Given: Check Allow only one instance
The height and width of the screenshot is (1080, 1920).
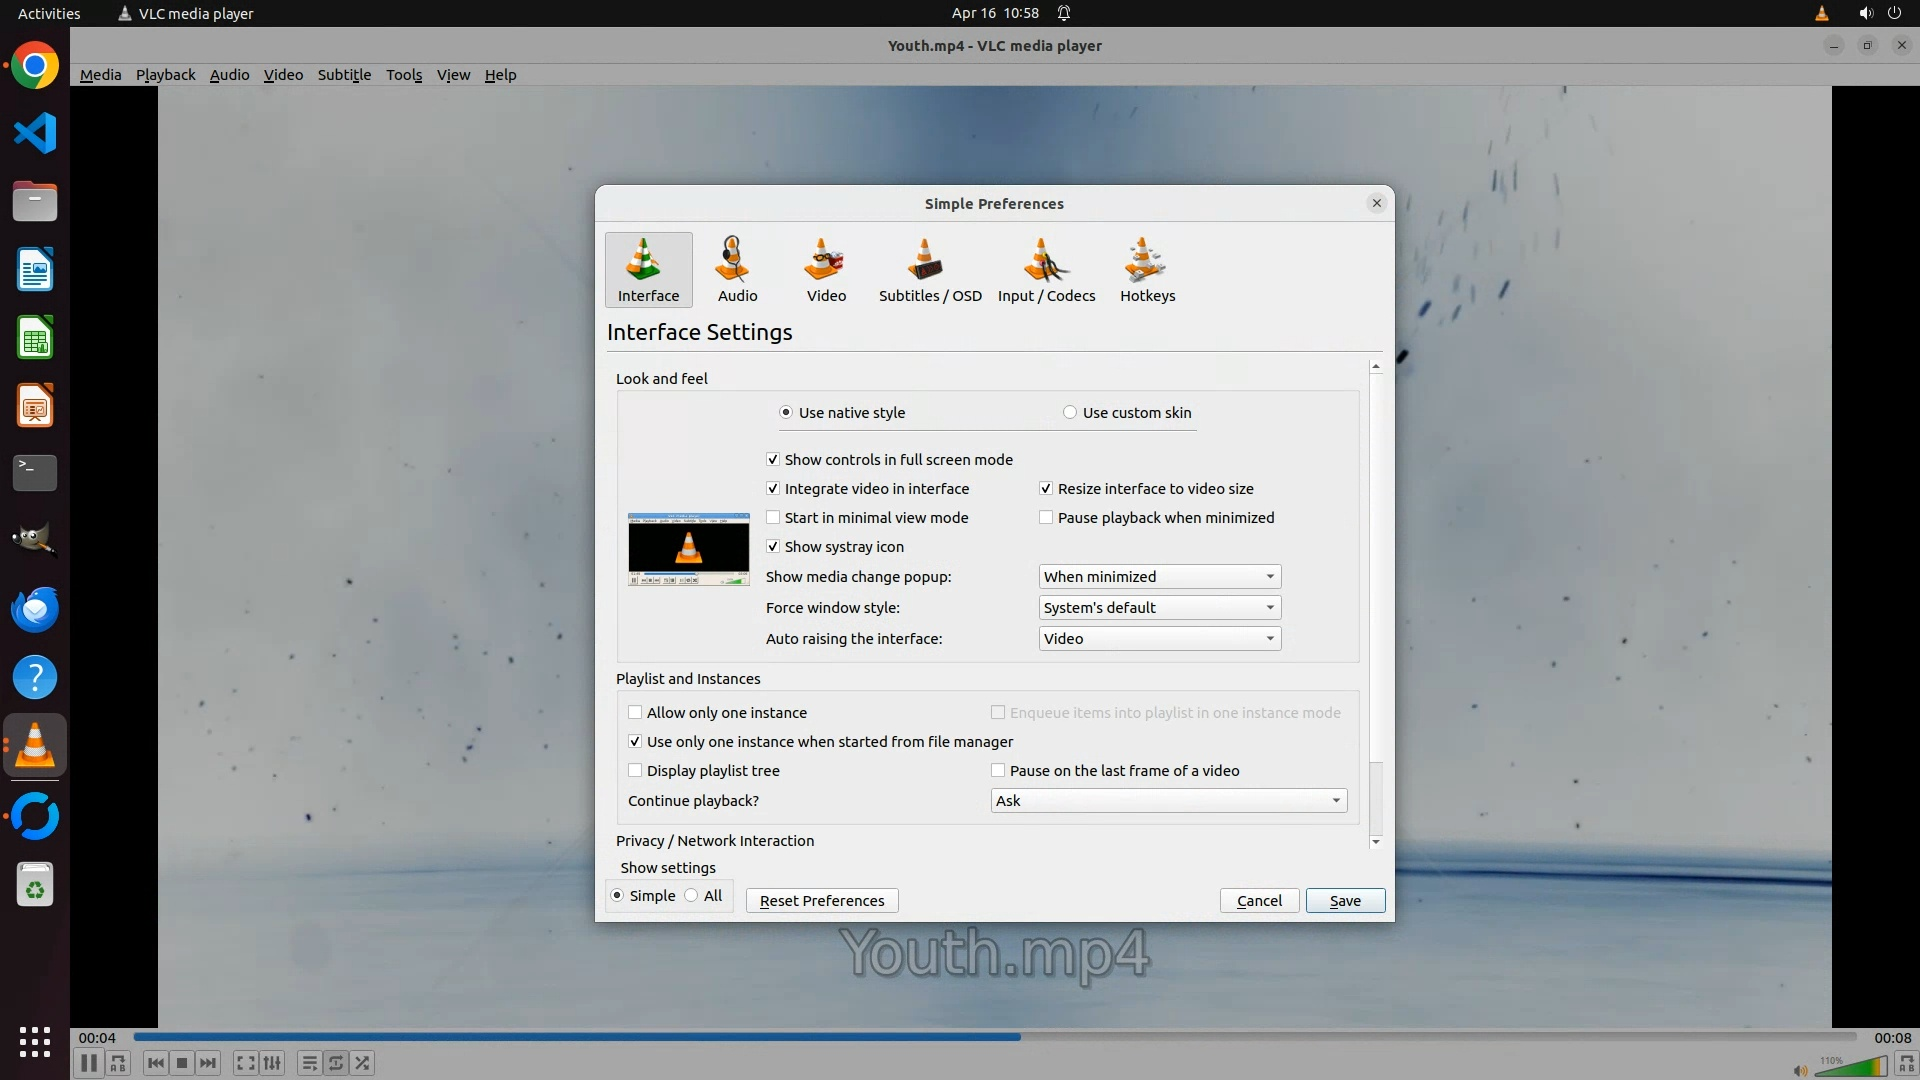Looking at the screenshot, I should click(635, 713).
